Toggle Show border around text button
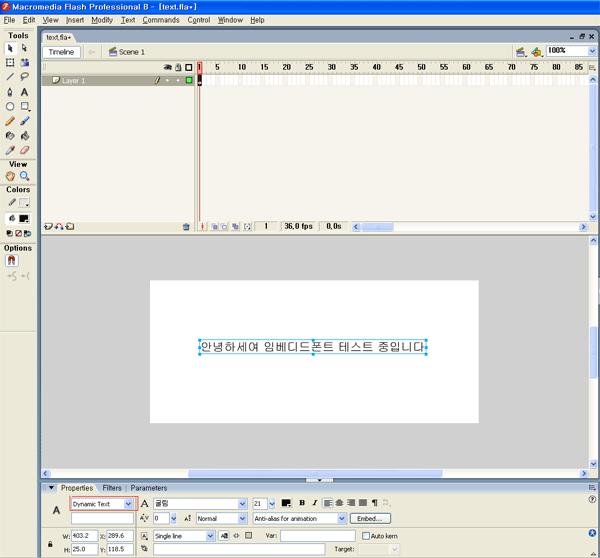This screenshot has height=558, width=600. [249, 535]
